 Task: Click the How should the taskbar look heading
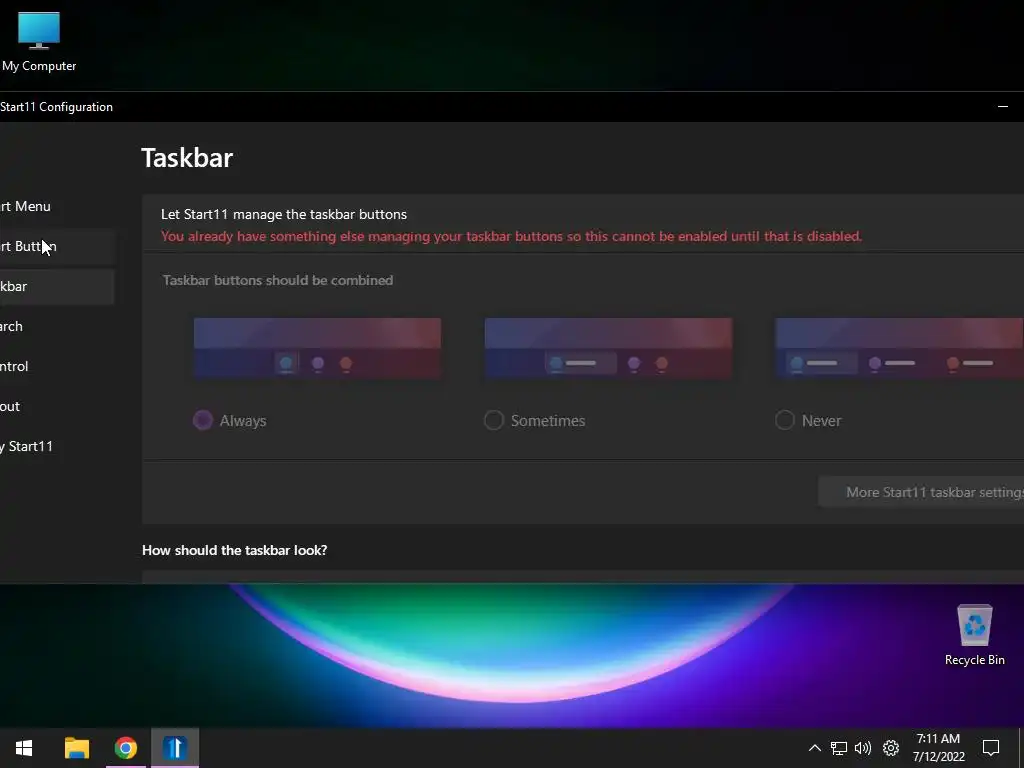click(x=234, y=550)
